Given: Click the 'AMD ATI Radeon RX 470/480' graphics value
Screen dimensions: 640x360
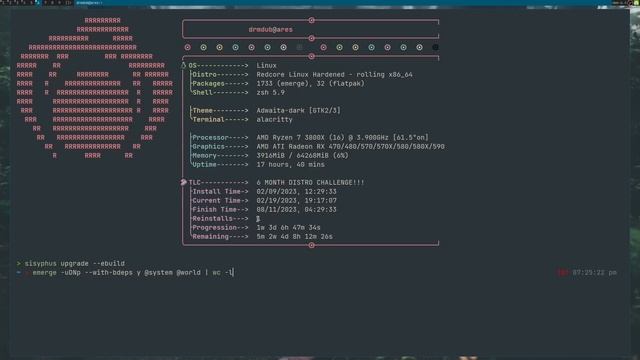Looking at the screenshot, I should click(350, 146).
